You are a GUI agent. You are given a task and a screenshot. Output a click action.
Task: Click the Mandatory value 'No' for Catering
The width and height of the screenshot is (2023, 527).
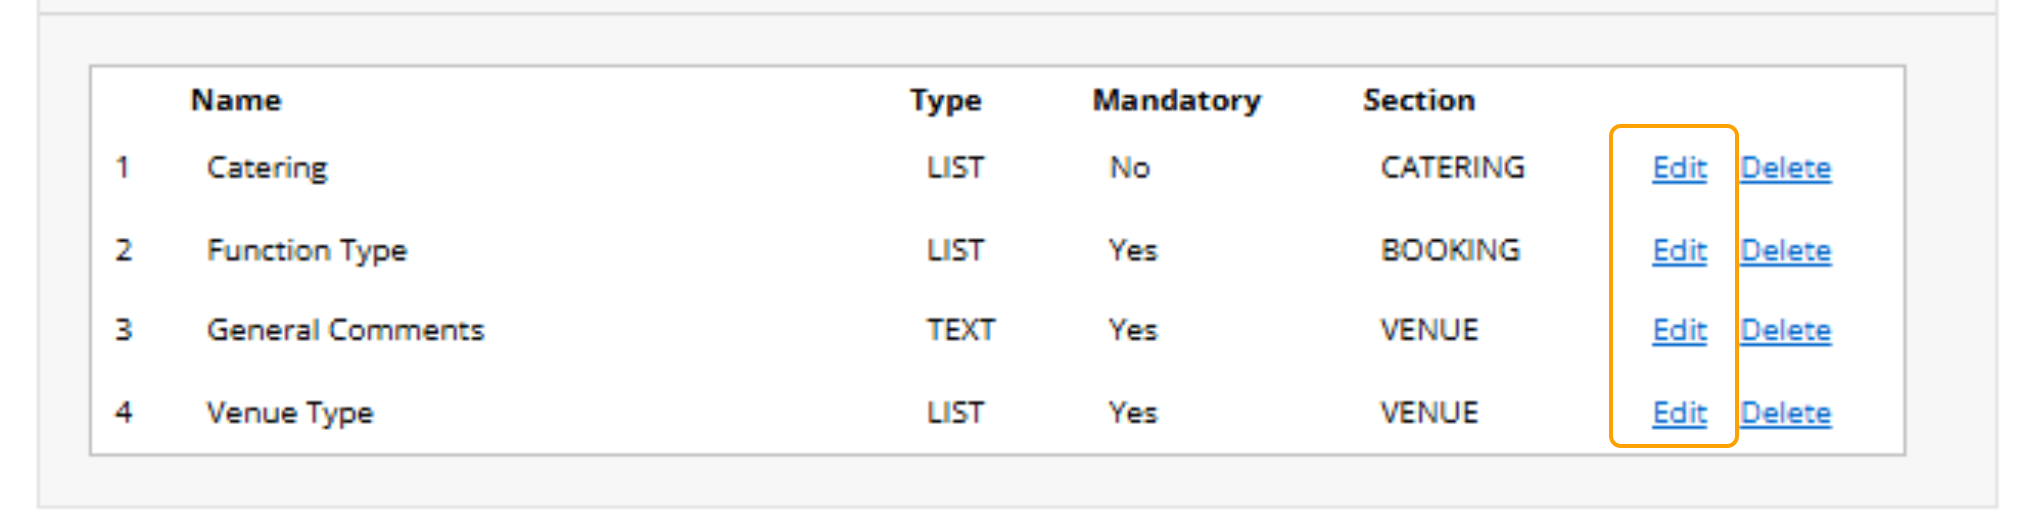click(1129, 168)
